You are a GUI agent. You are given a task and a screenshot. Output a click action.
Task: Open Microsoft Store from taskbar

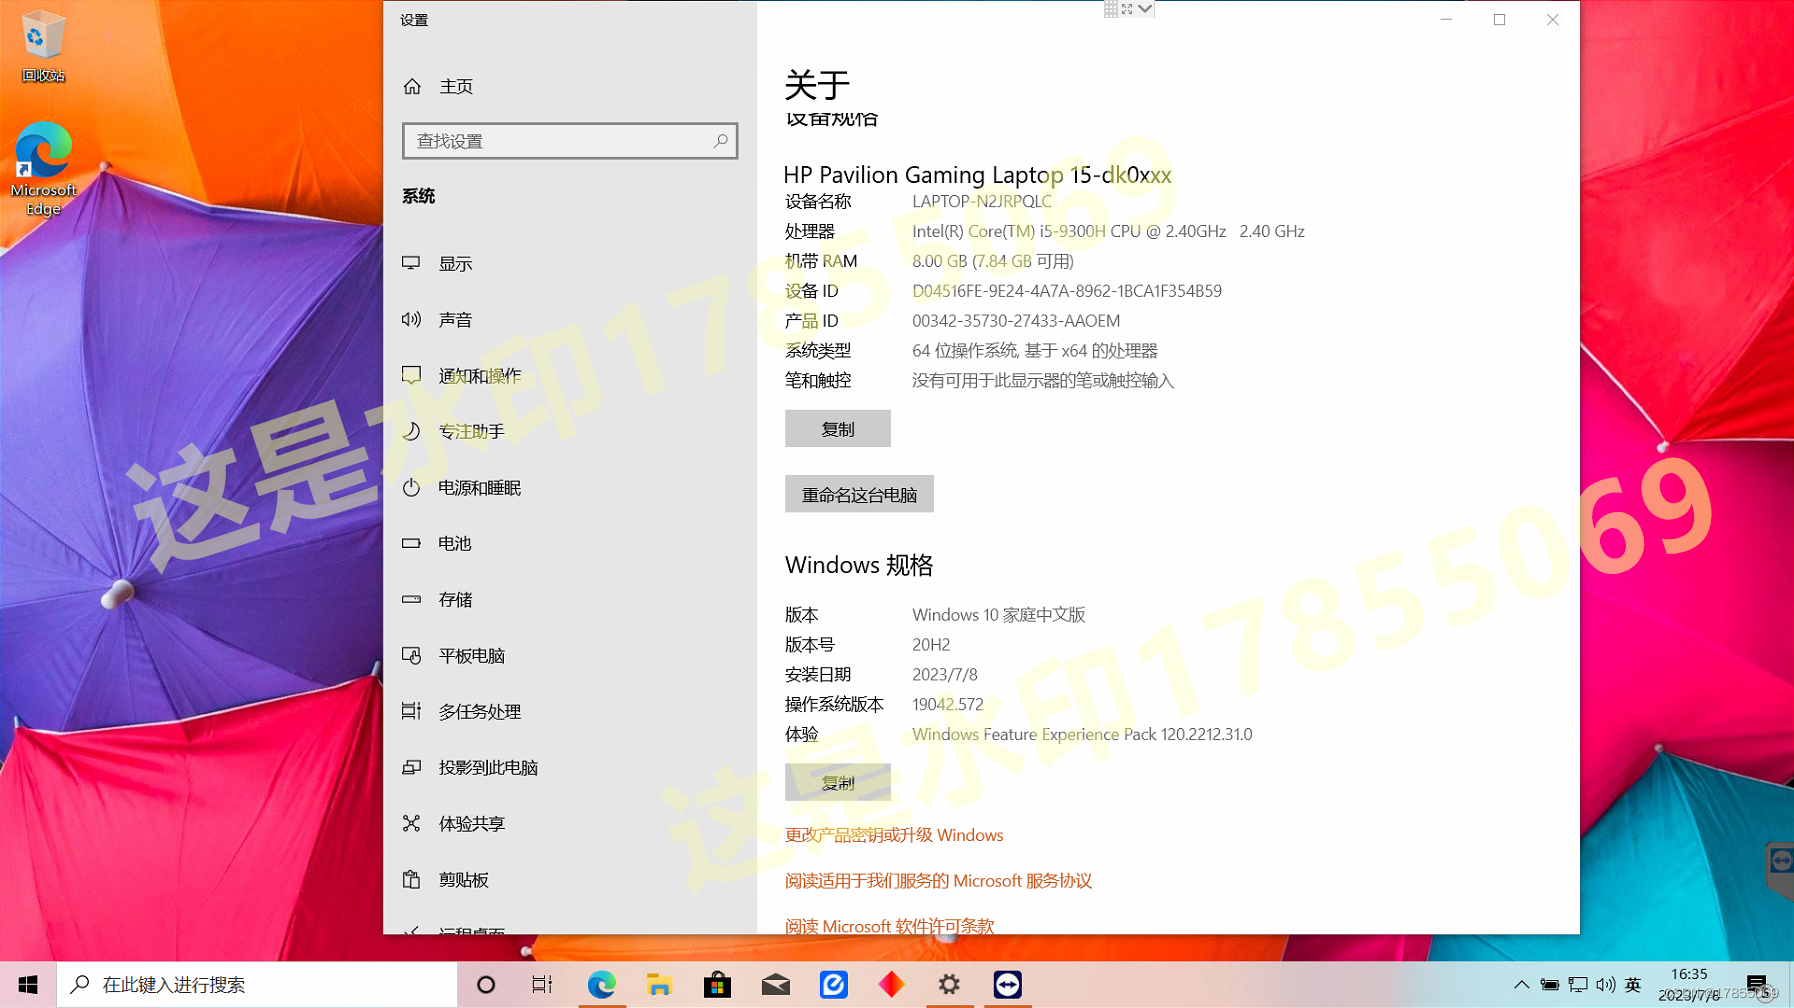pos(717,985)
